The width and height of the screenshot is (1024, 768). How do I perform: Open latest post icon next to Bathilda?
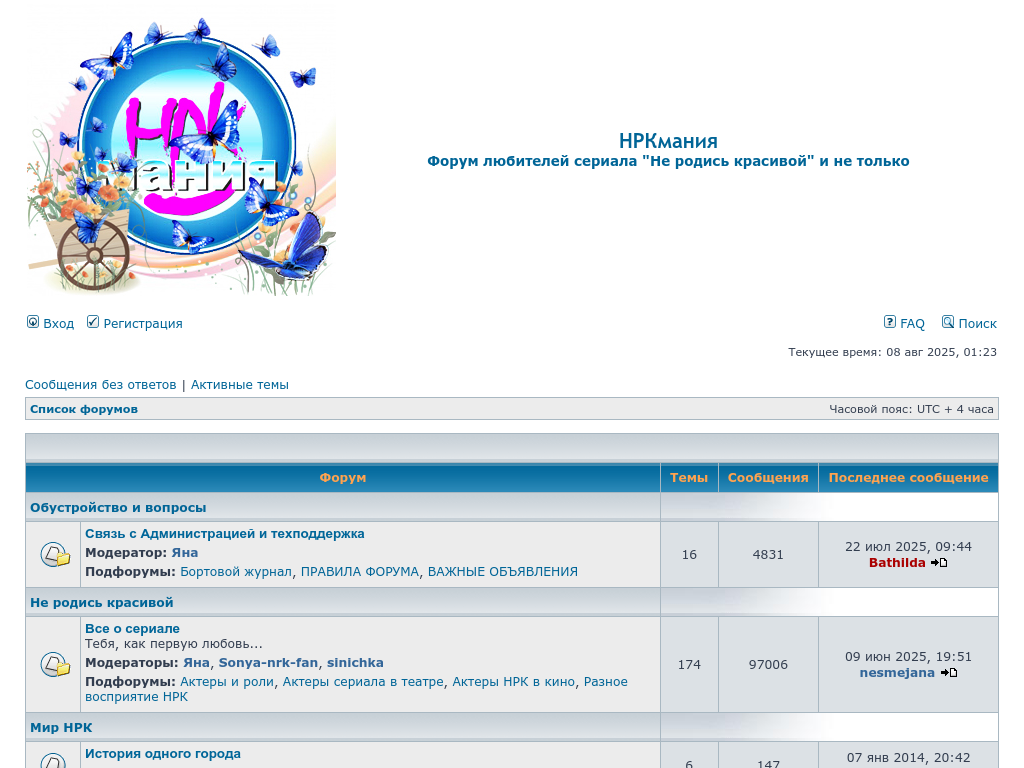click(939, 563)
